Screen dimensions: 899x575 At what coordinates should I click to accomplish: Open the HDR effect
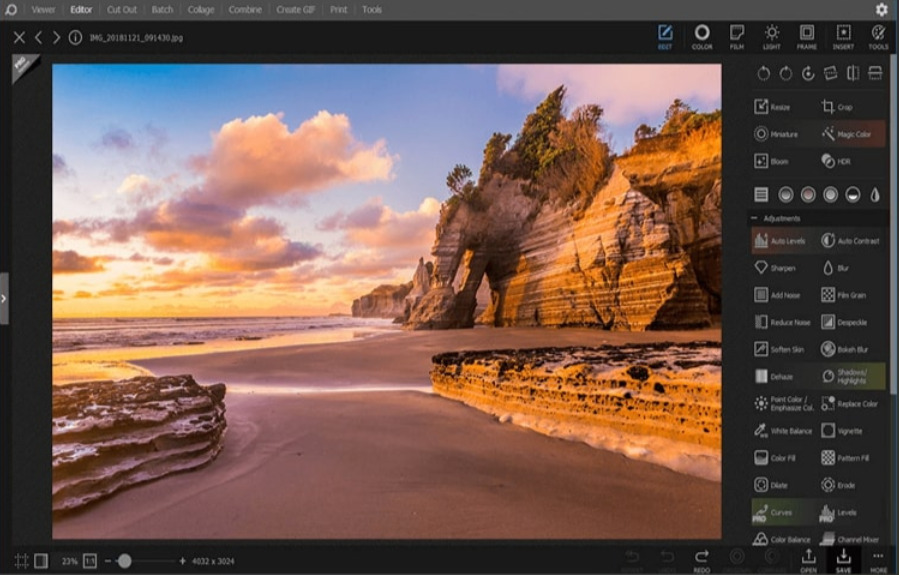click(x=836, y=160)
